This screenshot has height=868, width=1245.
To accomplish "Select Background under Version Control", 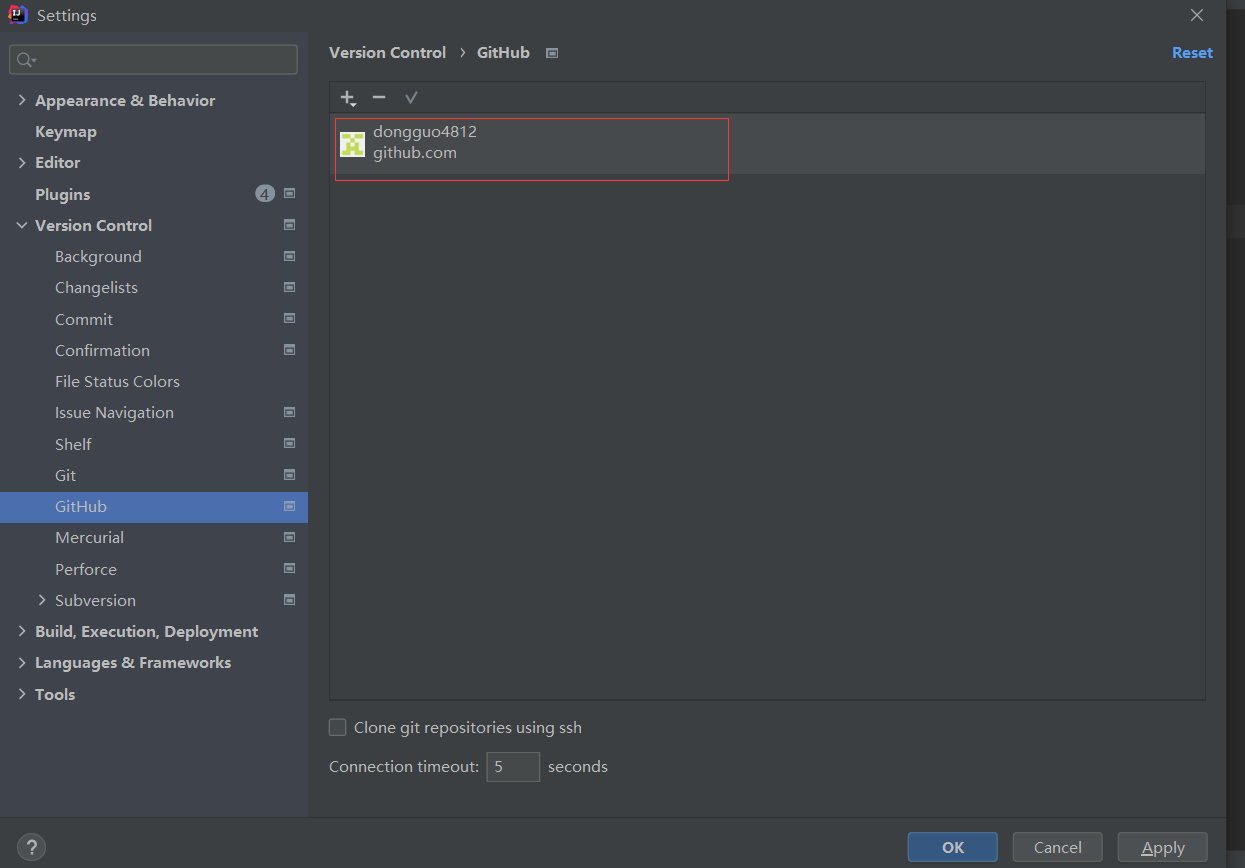I will coord(98,256).
